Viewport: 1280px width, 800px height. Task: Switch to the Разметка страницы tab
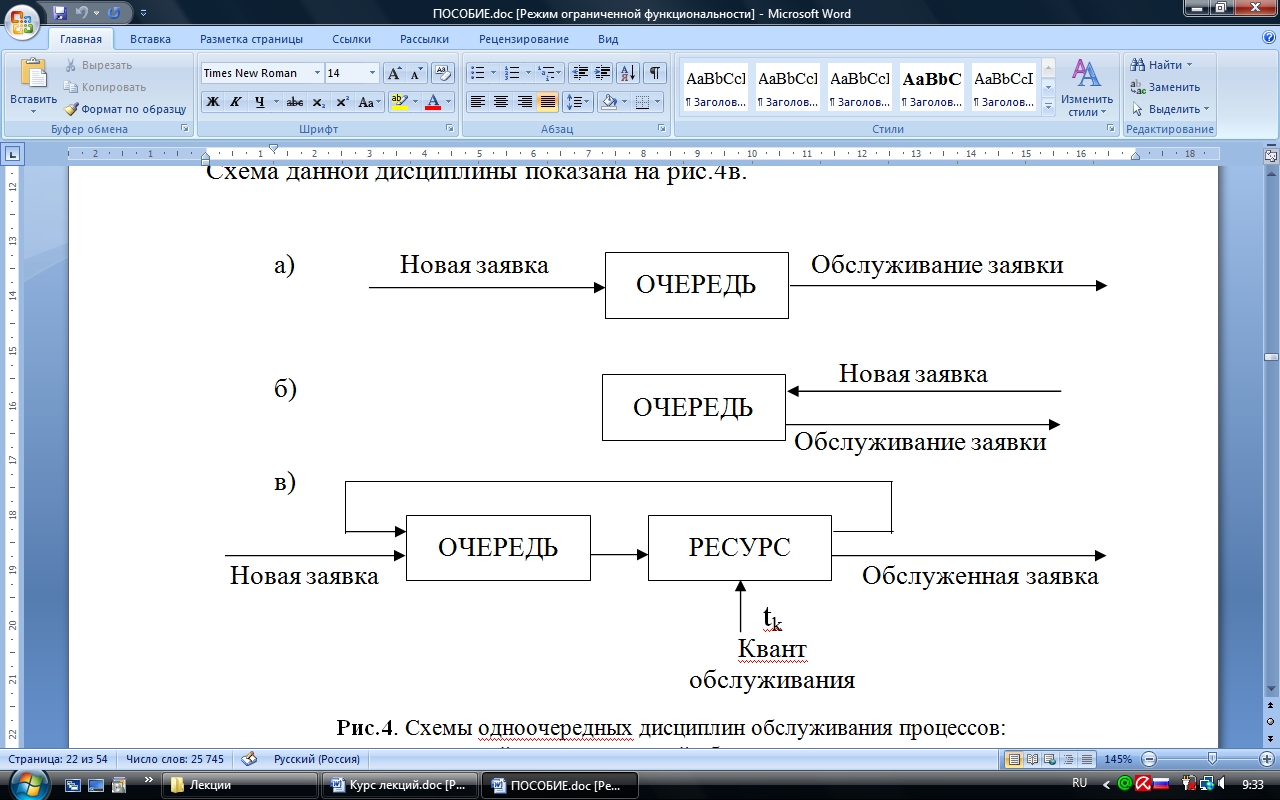(251, 39)
